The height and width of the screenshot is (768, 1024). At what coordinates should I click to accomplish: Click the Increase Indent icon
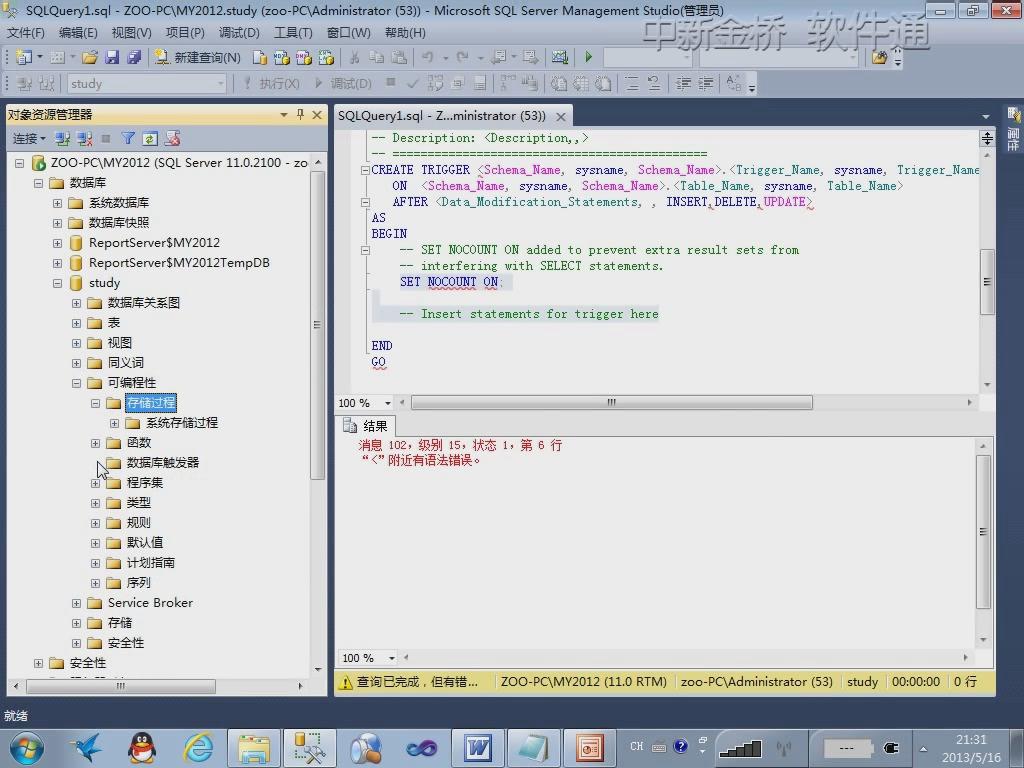click(705, 83)
